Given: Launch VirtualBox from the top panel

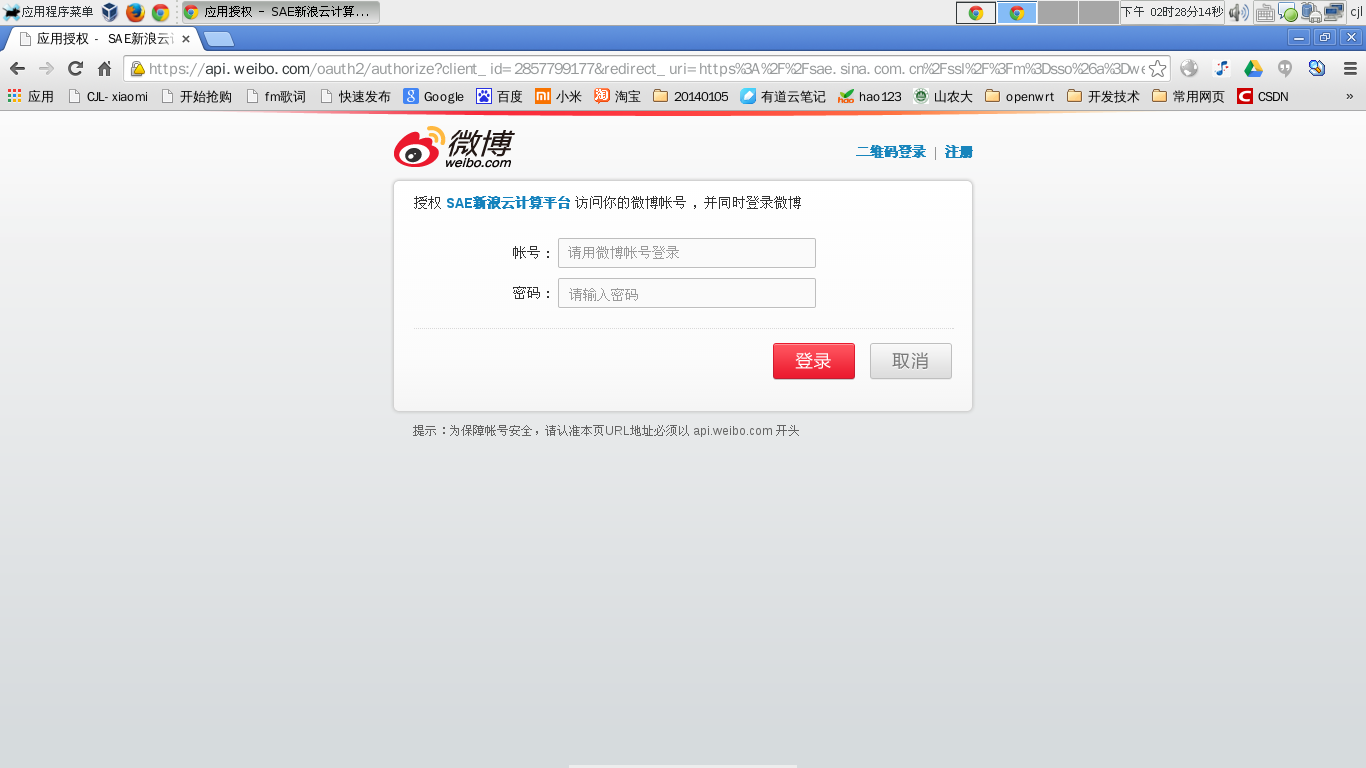Looking at the screenshot, I should tap(110, 12).
